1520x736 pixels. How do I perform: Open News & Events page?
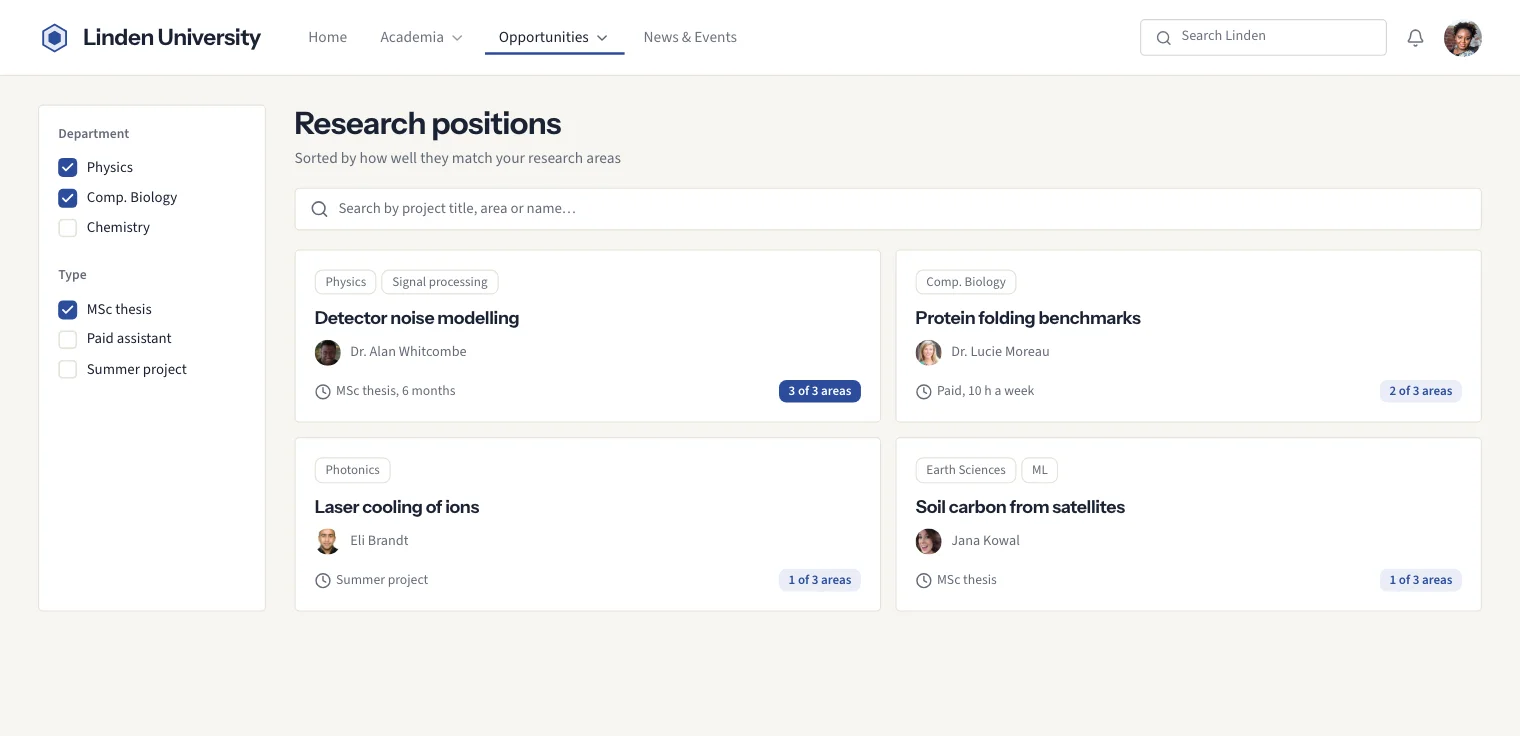pos(690,37)
